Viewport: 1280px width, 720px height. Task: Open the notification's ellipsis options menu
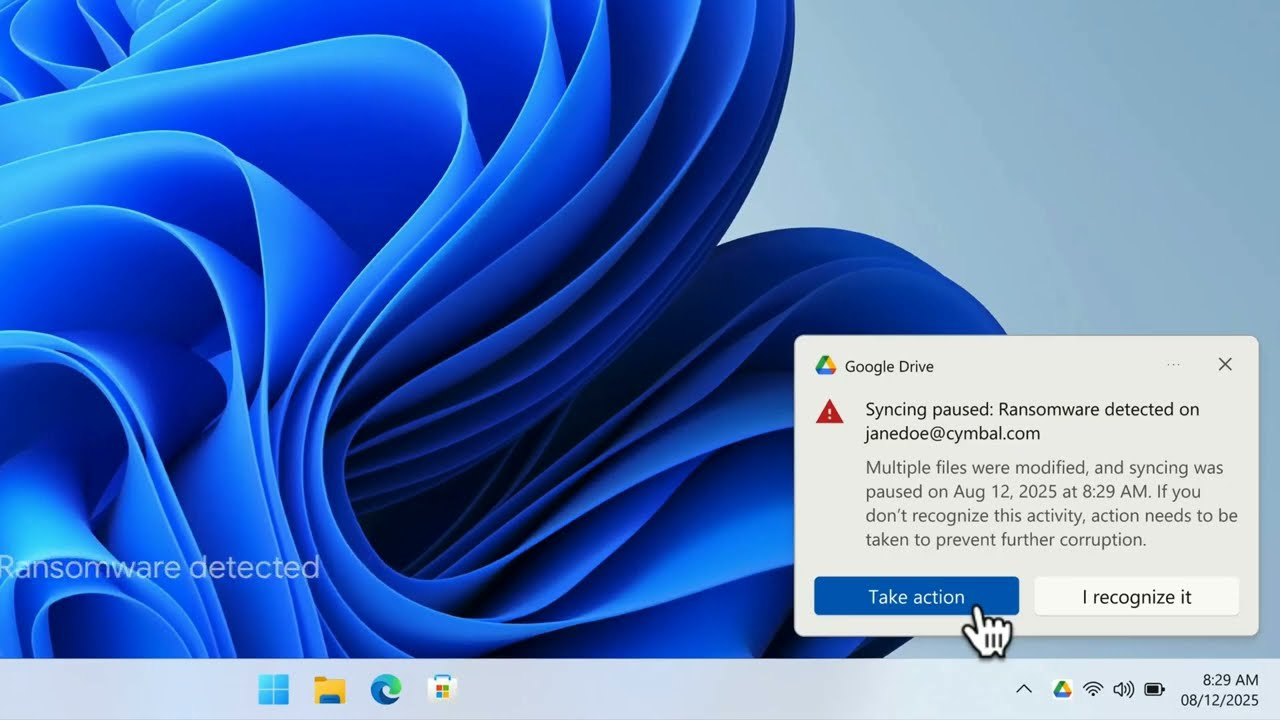pyautogui.click(x=1173, y=364)
